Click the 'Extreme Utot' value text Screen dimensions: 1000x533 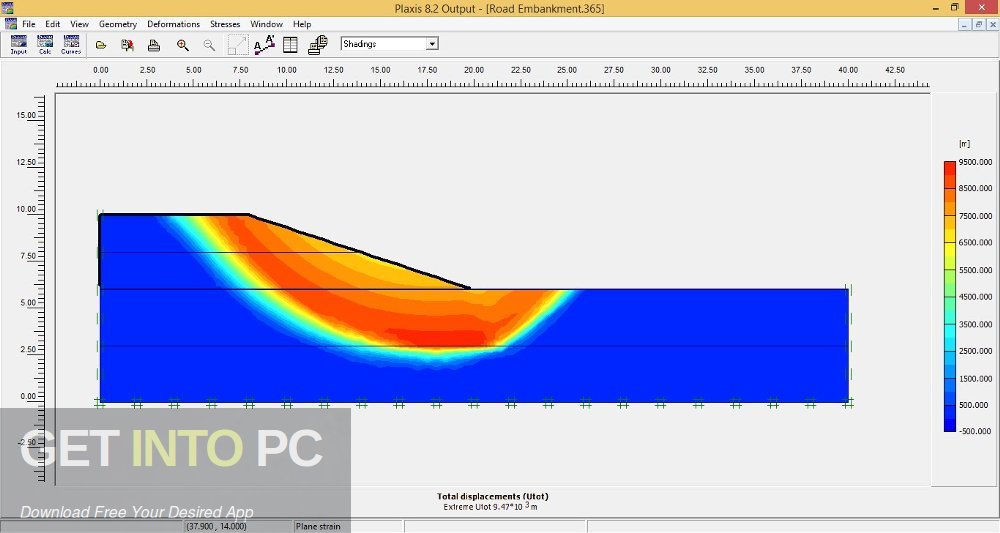(x=490, y=507)
